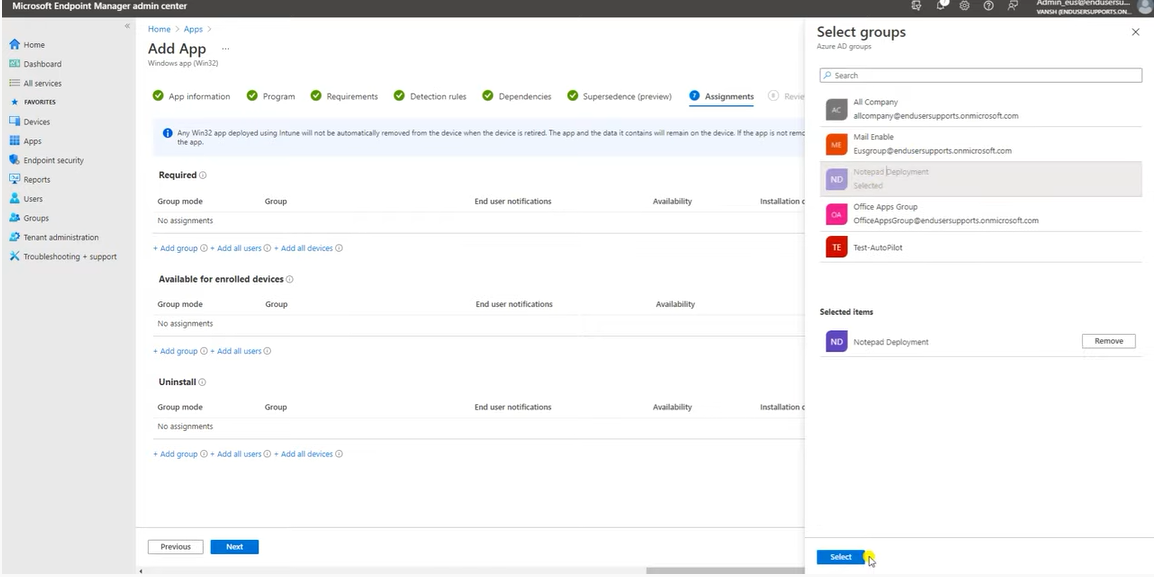Click Notepad Deployment under Selected items
Screen dimensions: 1154x577
click(891, 342)
